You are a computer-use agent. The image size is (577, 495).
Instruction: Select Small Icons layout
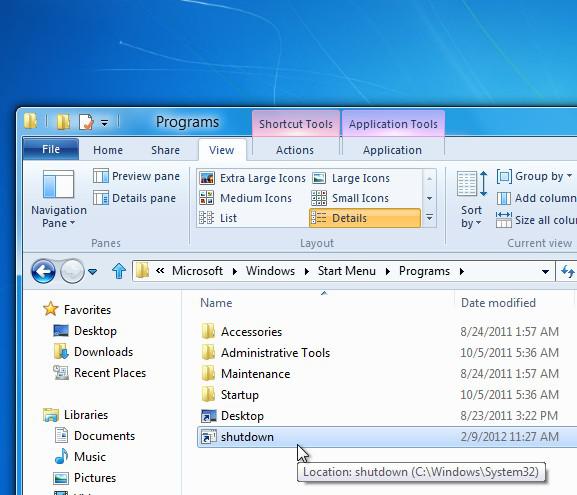point(350,198)
